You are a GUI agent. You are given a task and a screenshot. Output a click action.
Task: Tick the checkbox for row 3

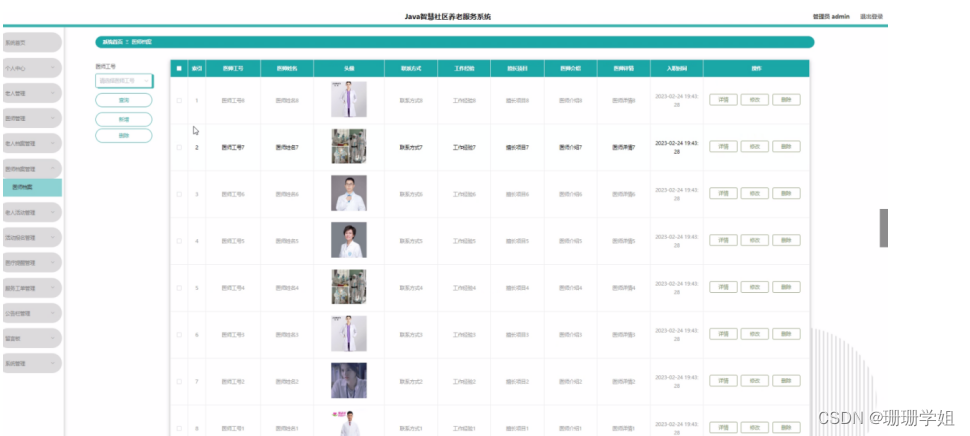coord(179,194)
